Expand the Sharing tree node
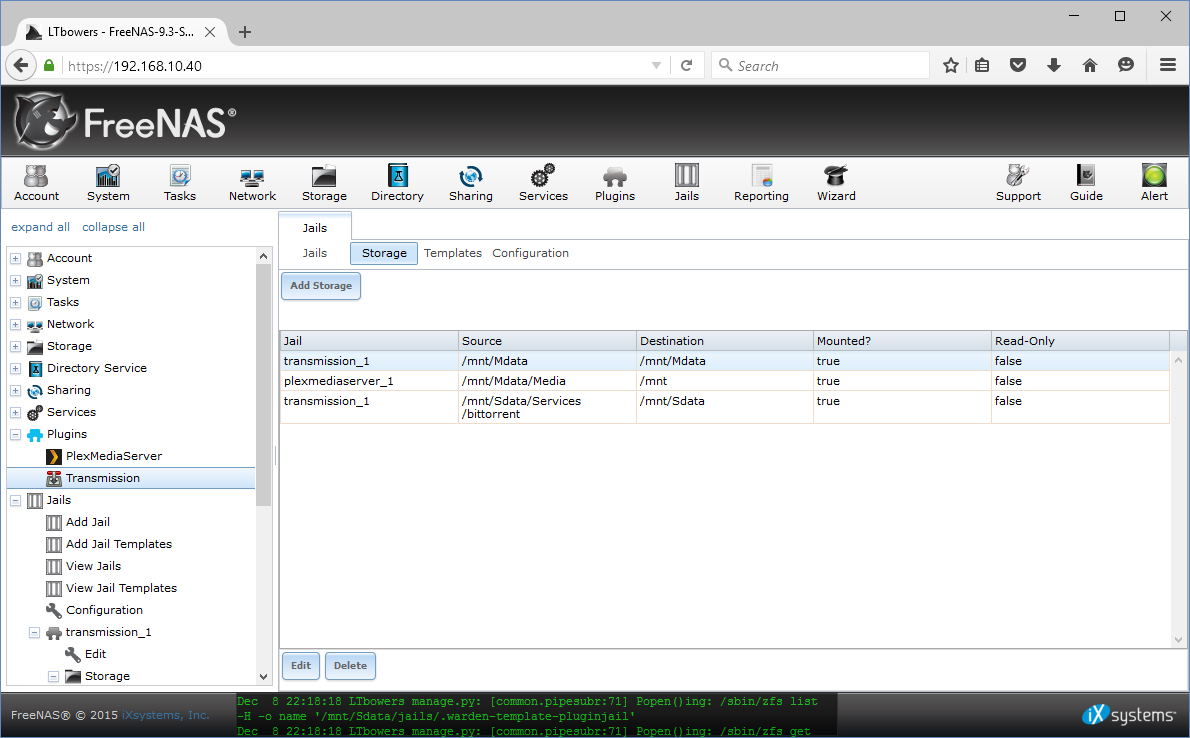This screenshot has height=738, width=1190. click(x=15, y=390)
